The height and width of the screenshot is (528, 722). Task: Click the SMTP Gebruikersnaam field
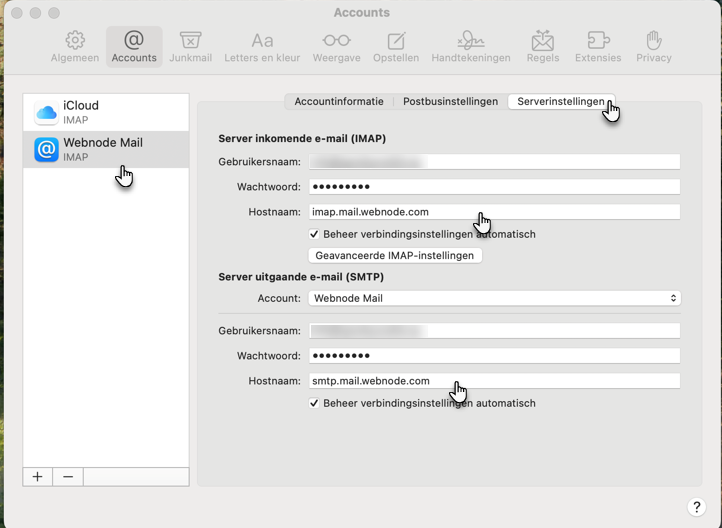coord(495,331)
